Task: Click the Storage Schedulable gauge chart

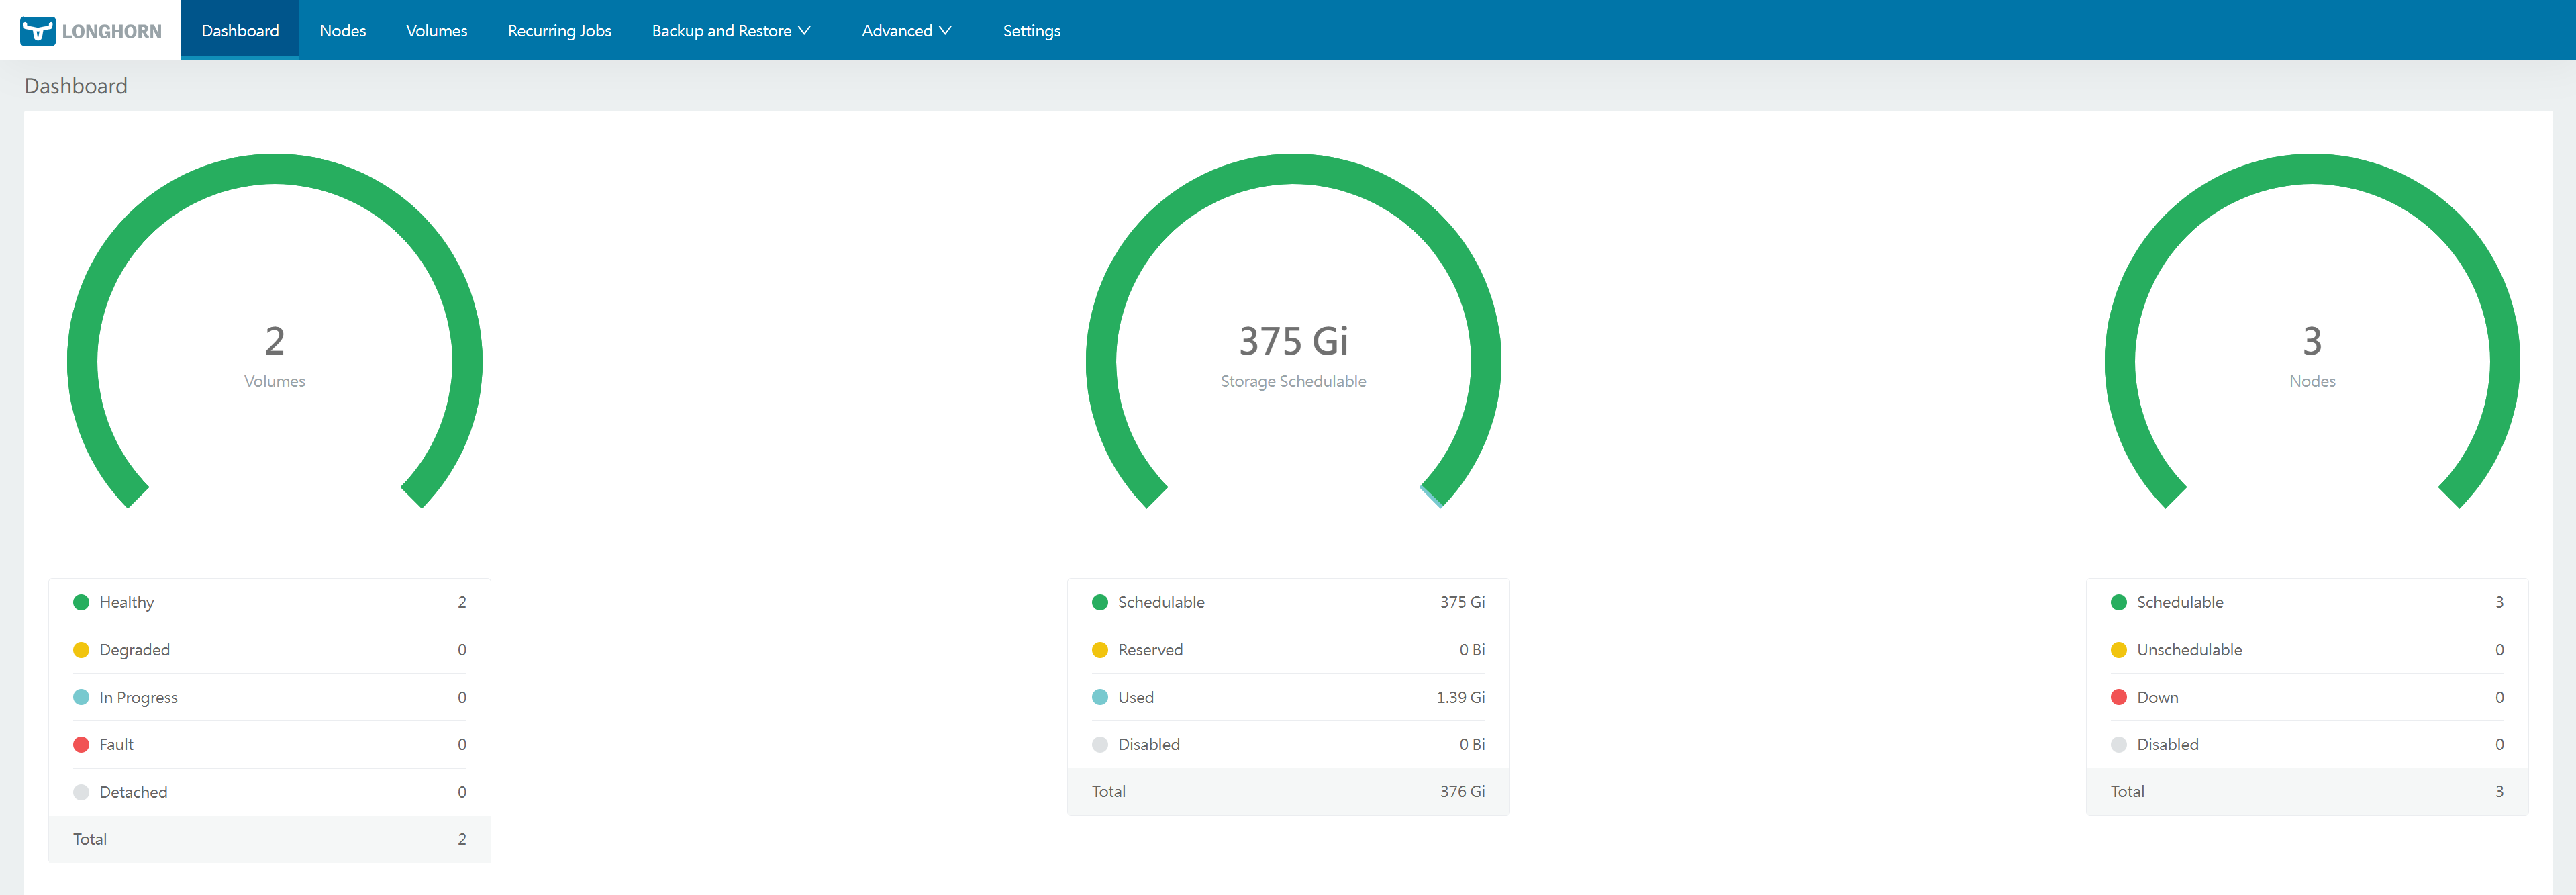Action: [x=1293, y=331]
